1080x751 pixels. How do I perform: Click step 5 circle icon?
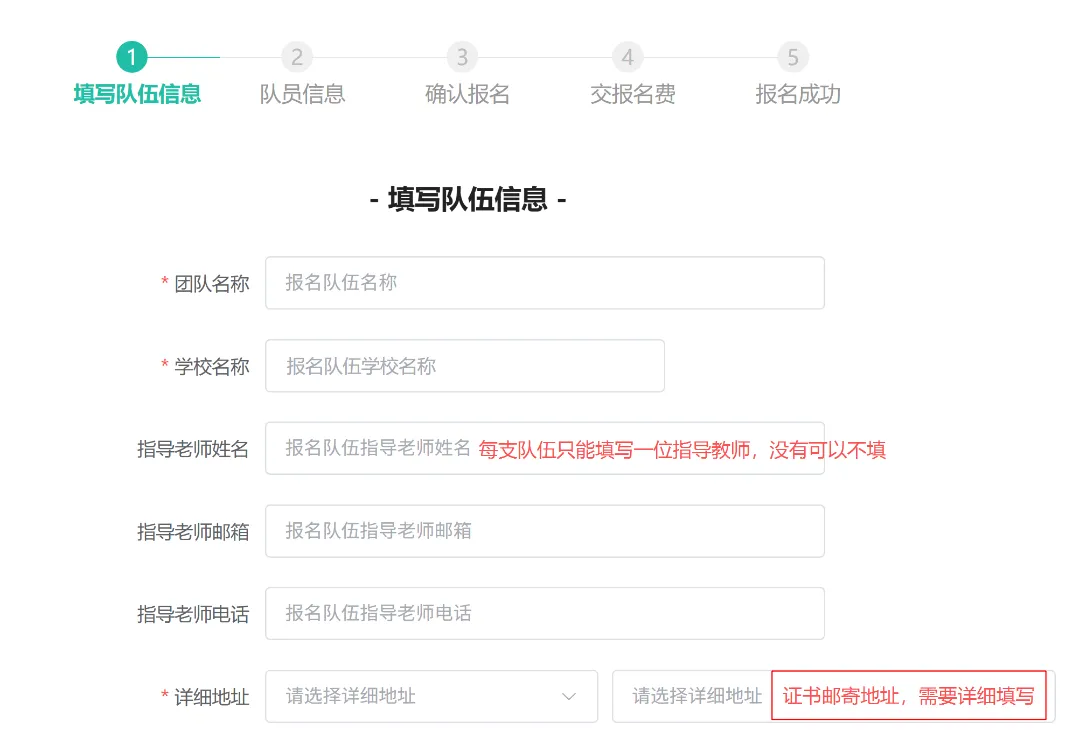click(x=793, y=57)
